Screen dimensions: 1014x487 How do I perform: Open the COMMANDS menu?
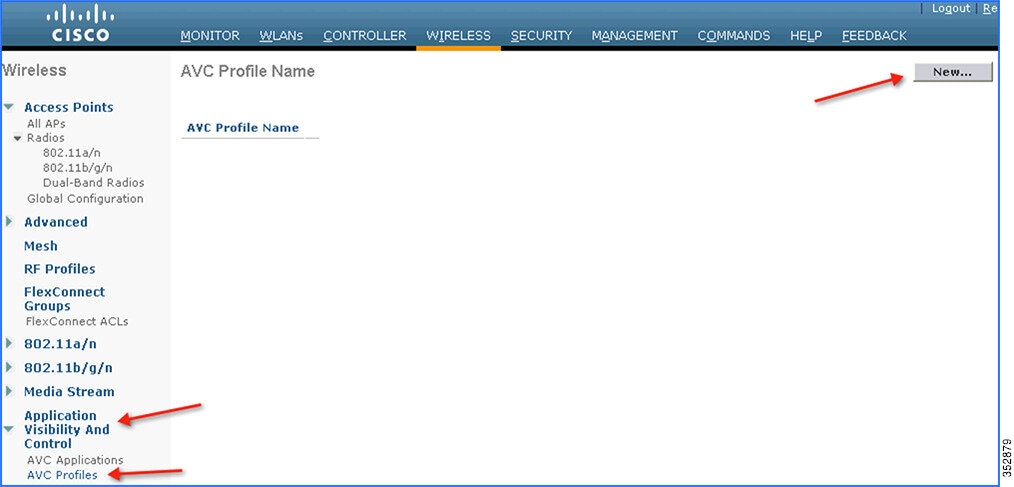(x=733, y=36)
